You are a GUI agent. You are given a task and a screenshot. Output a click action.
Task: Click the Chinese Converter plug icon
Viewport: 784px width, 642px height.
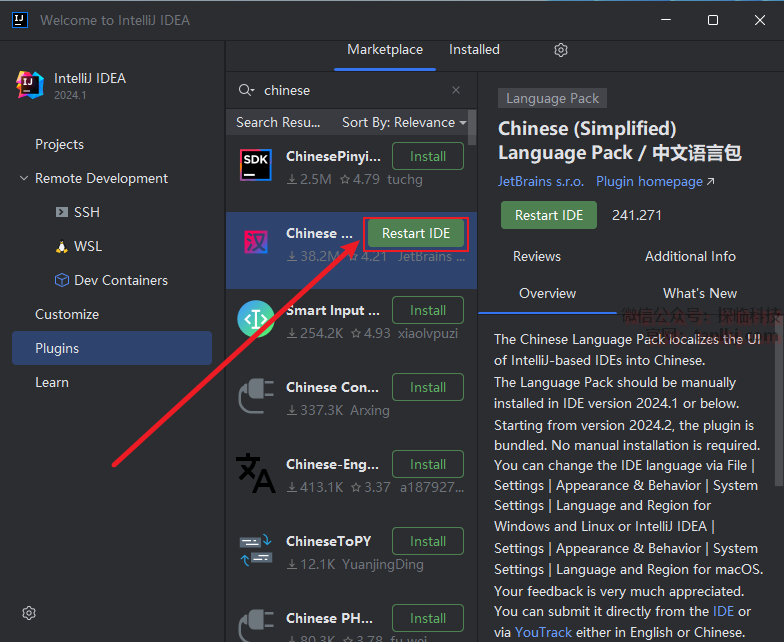pyautogui.click(x=256, y=396)
